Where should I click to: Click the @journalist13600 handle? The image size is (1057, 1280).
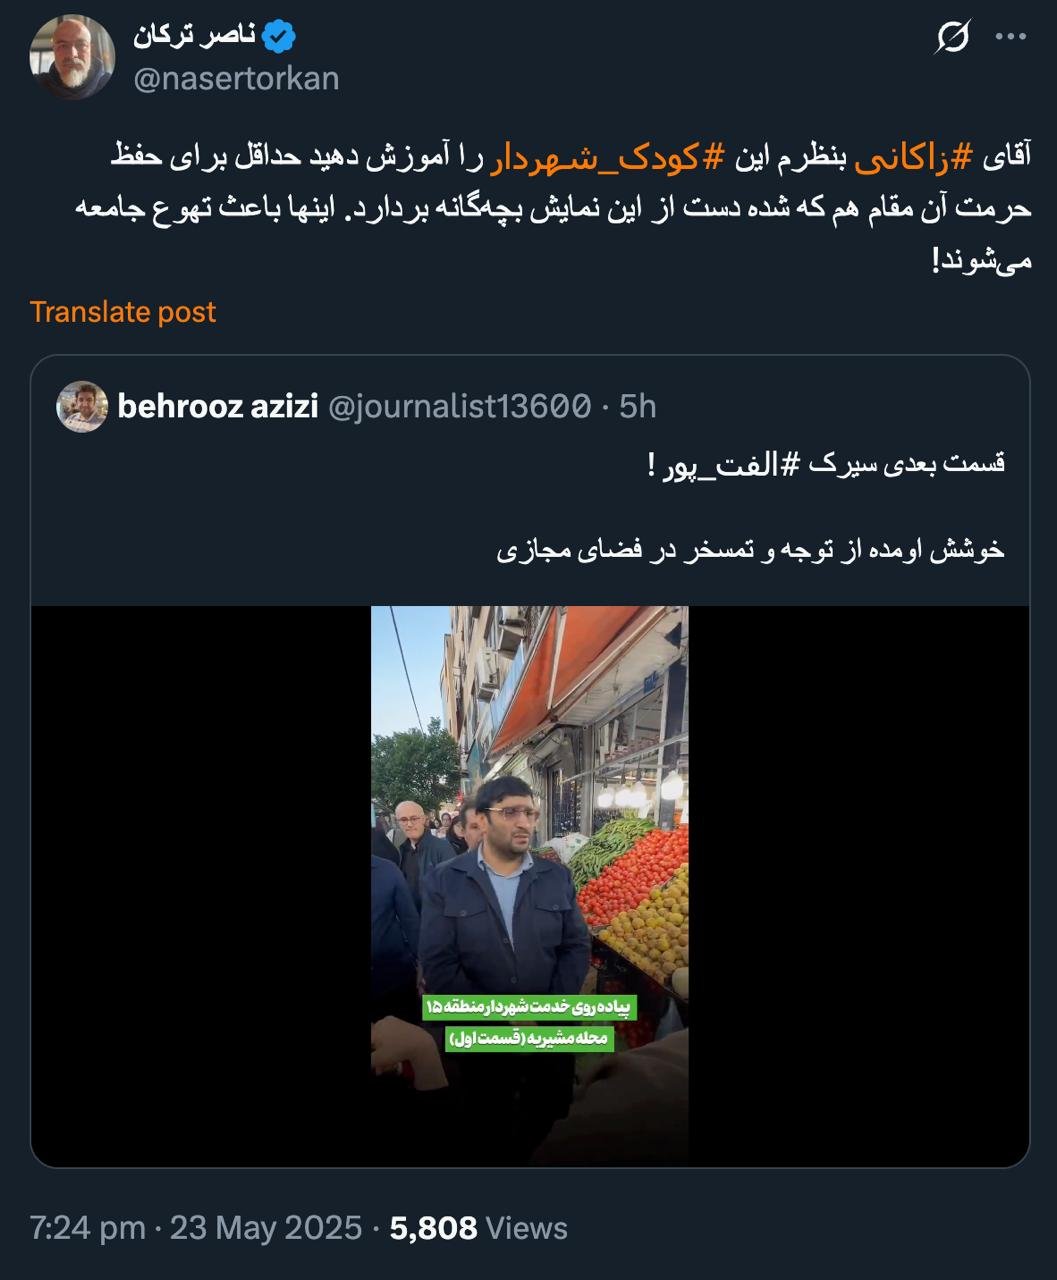click(x=459, y=406)
